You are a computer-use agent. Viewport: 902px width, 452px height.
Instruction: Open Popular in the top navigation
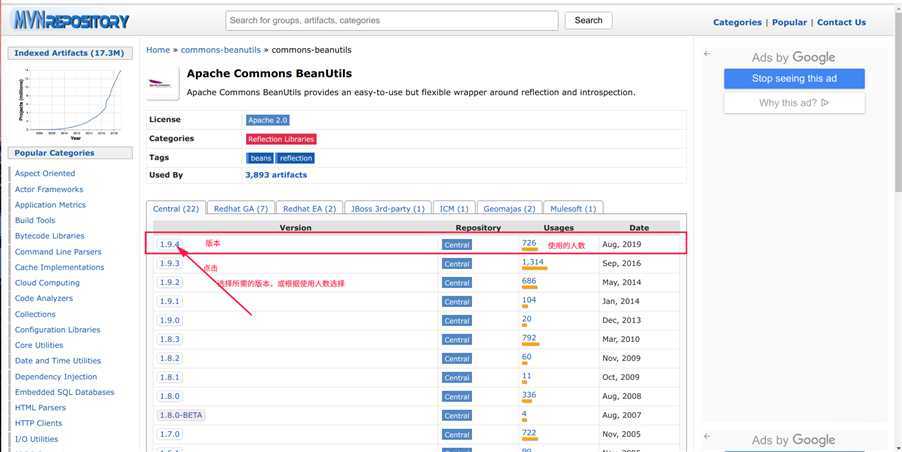point(789,22)
